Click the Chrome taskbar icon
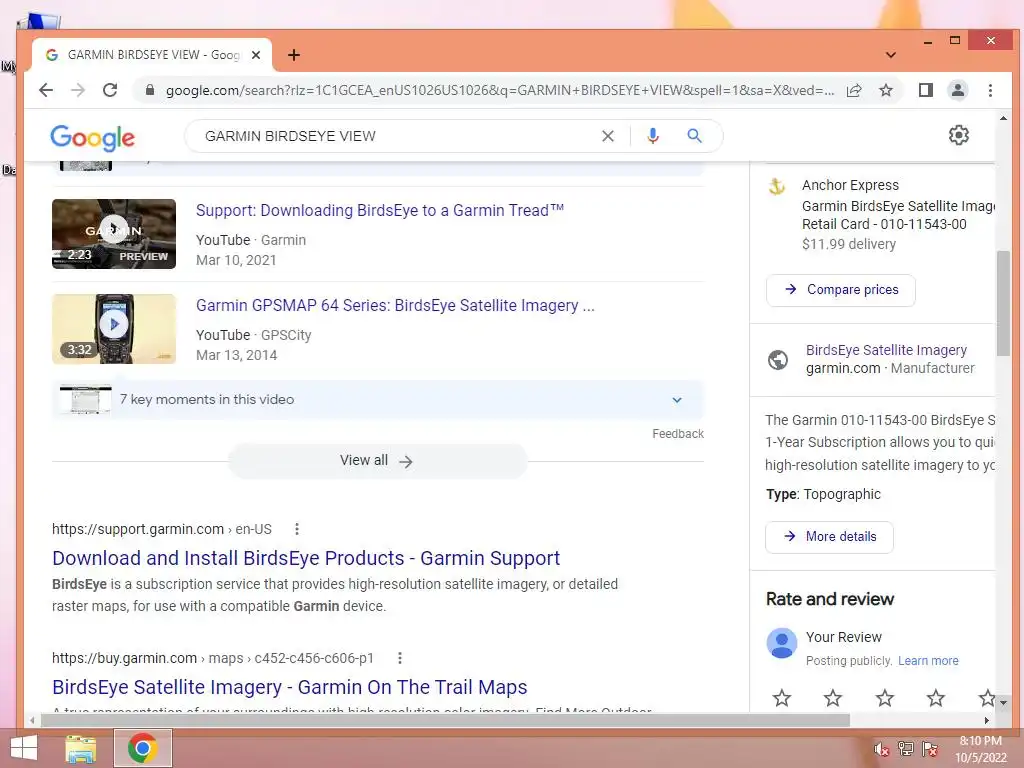Viewport: 1024px width, 768px height. [x=143, y=748]
